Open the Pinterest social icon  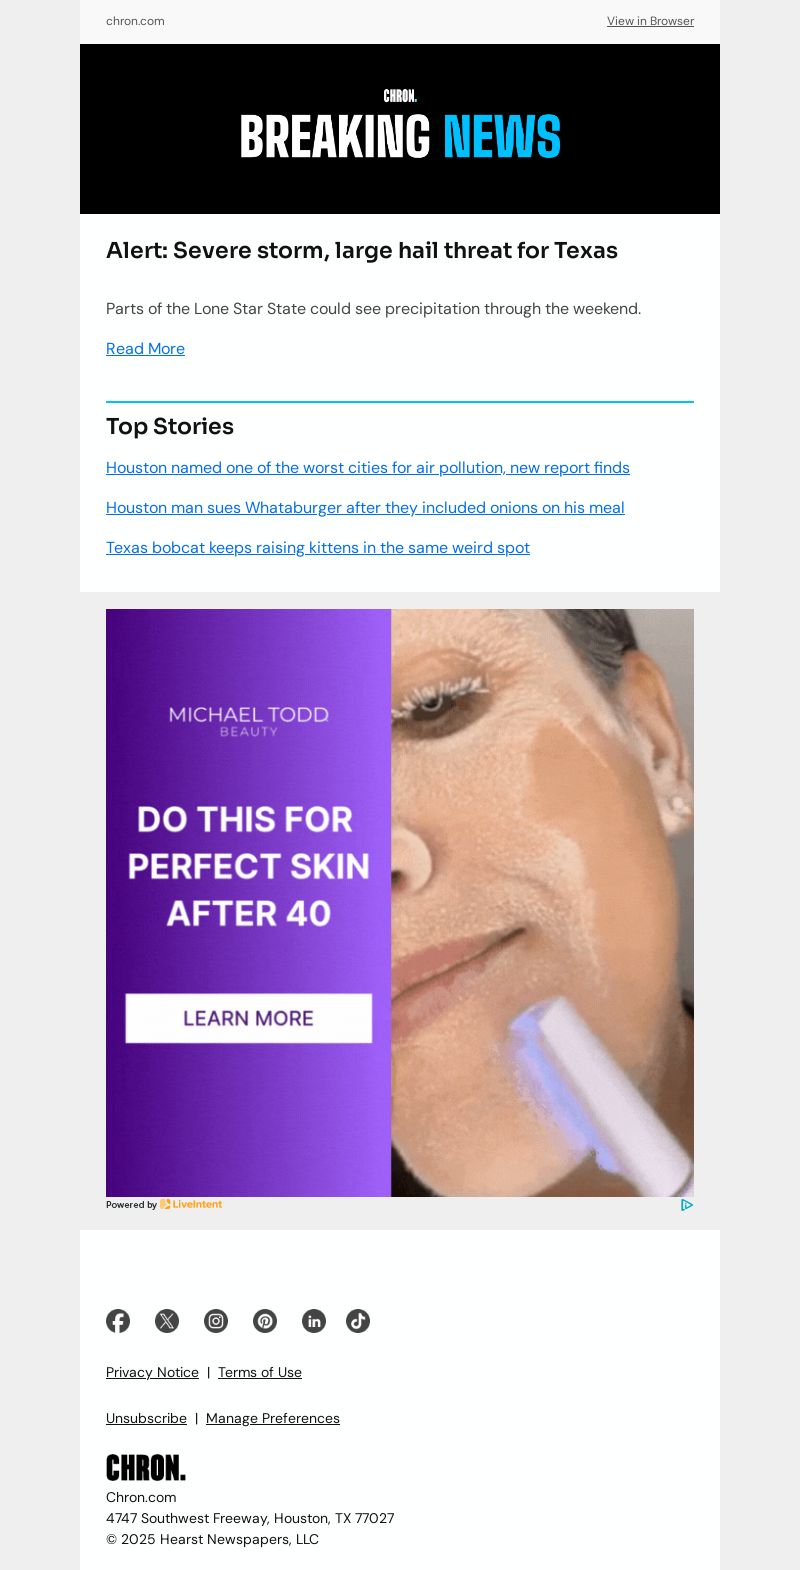(265, 1321)
